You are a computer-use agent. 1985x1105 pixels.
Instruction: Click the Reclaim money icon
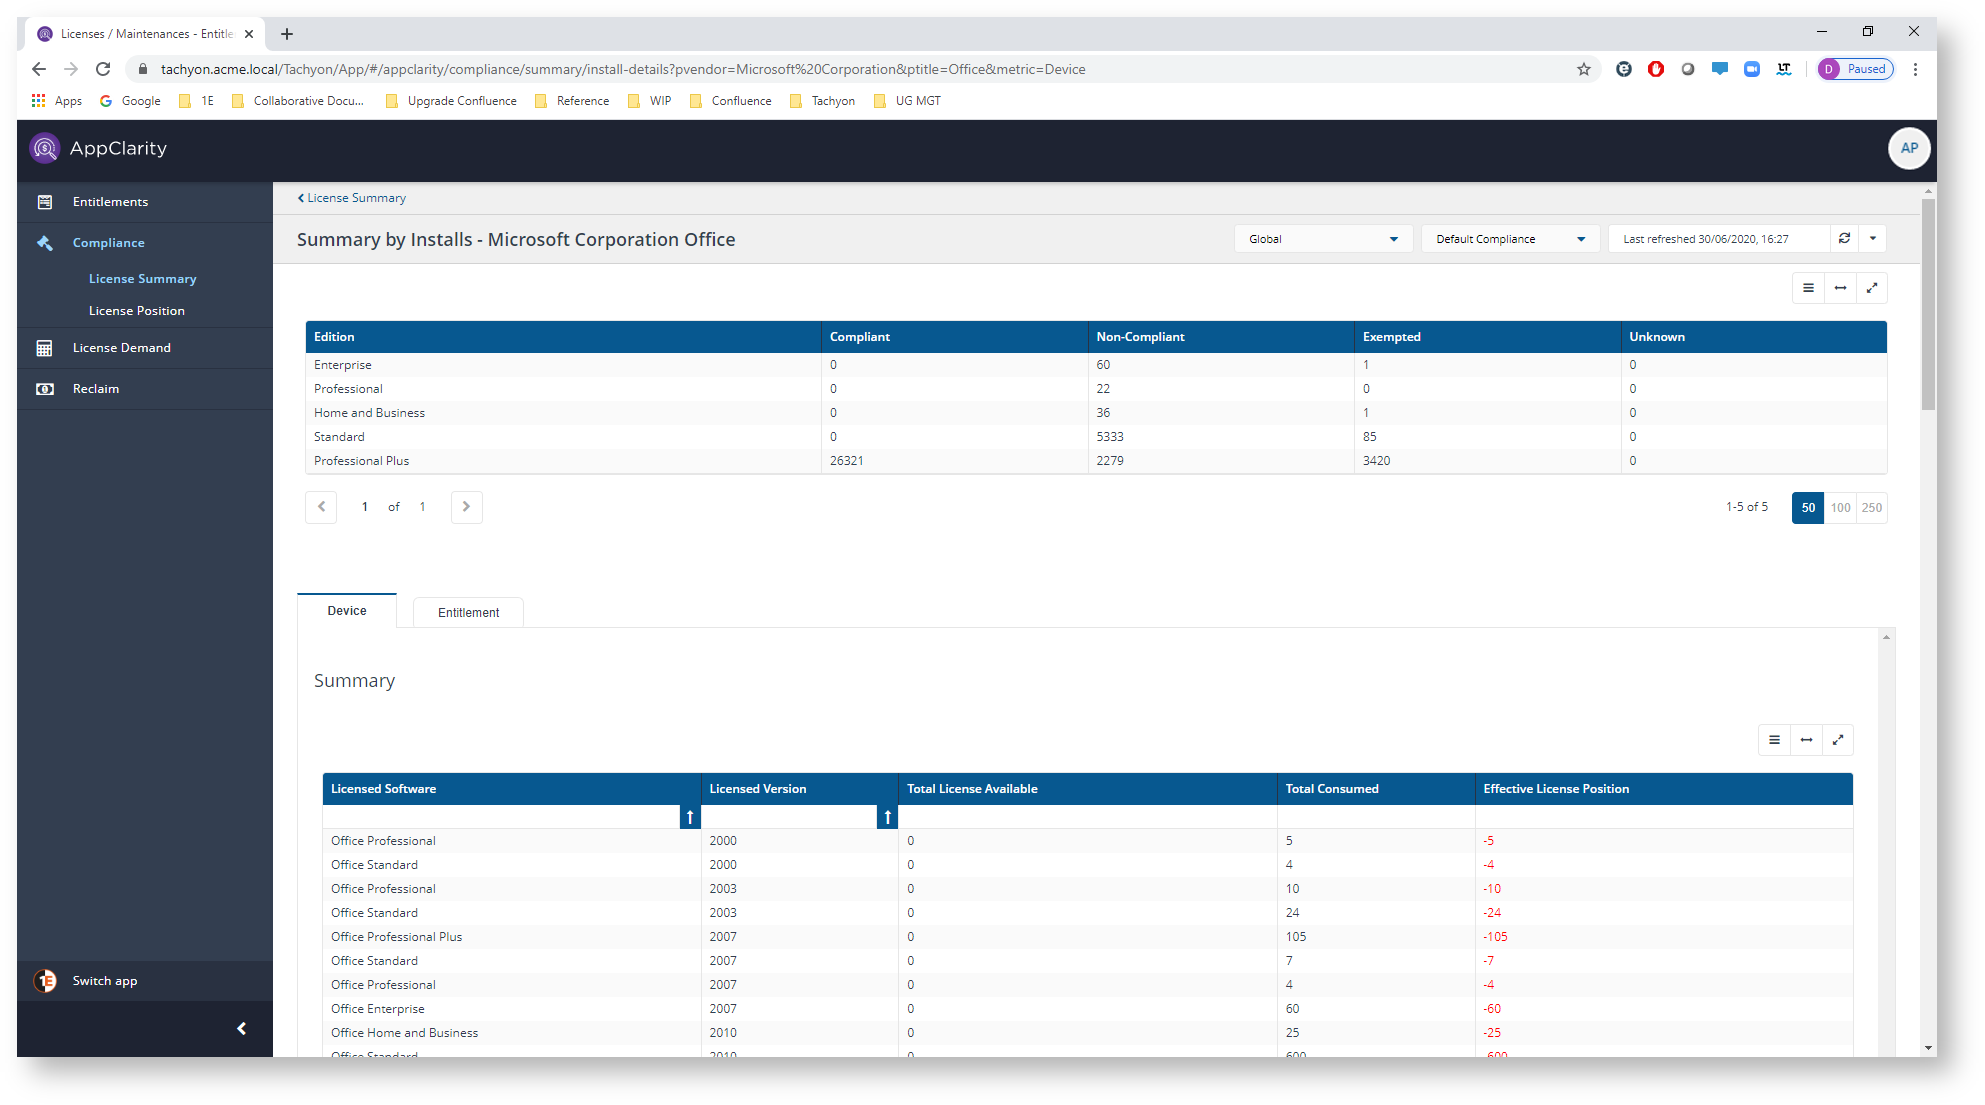tap(45, 389)
